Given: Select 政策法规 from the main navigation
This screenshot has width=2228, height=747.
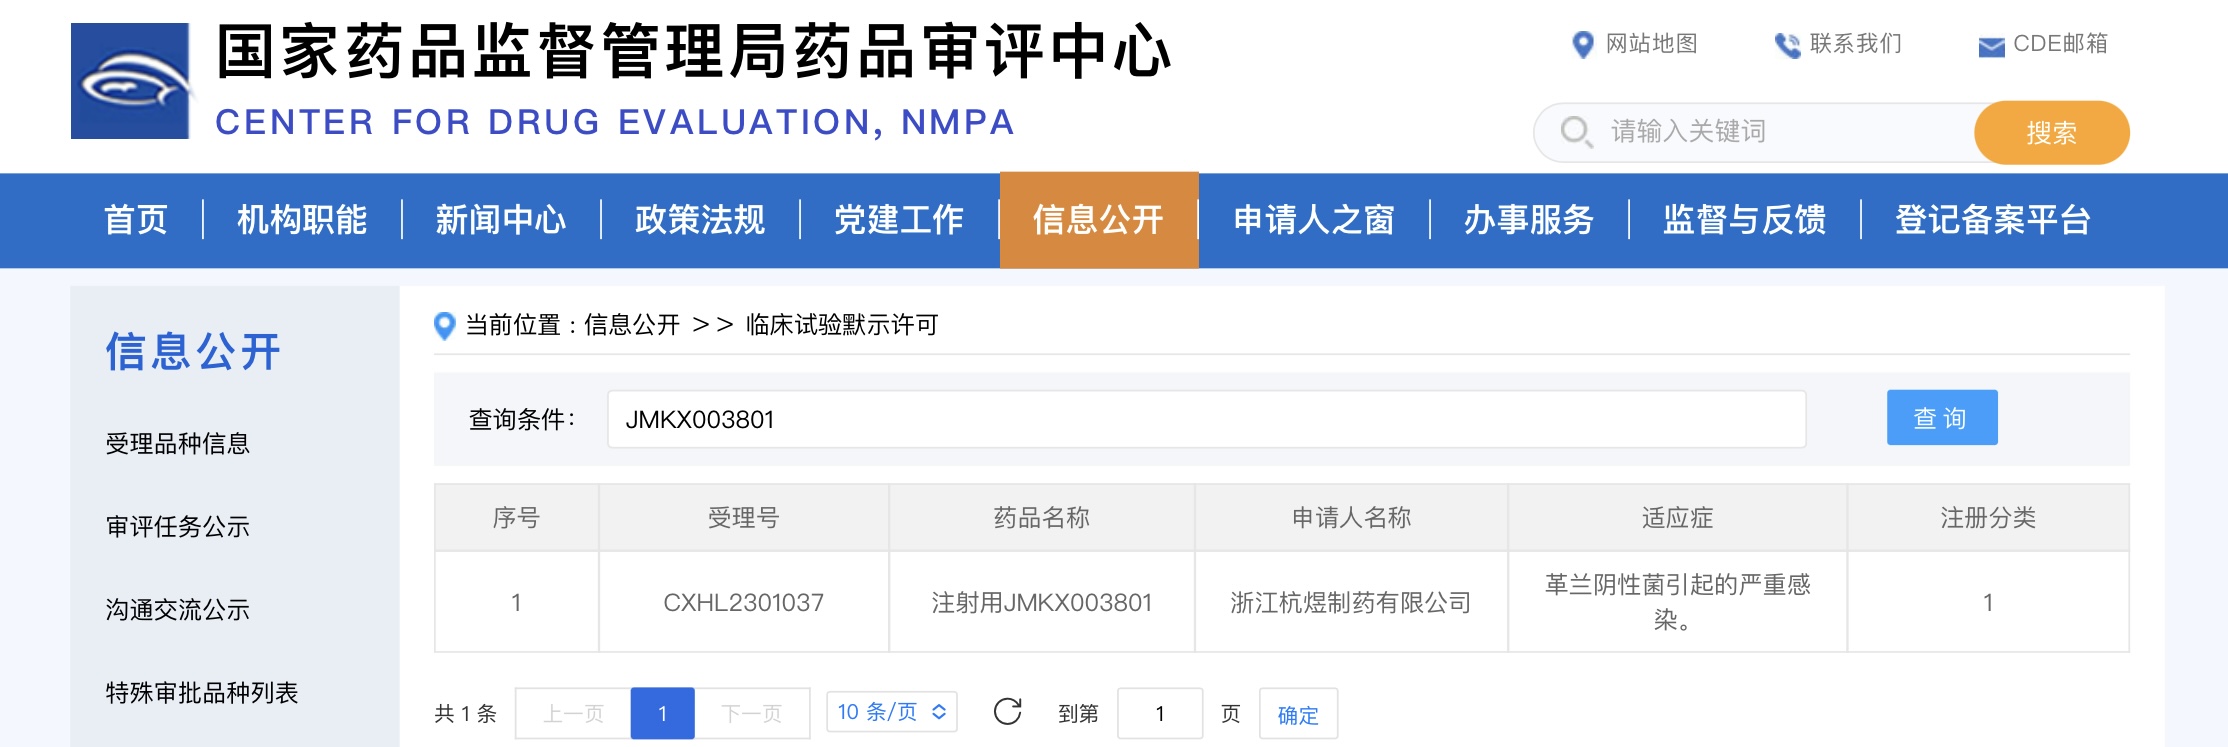Looking at the screenshot, I should point(700,220).
